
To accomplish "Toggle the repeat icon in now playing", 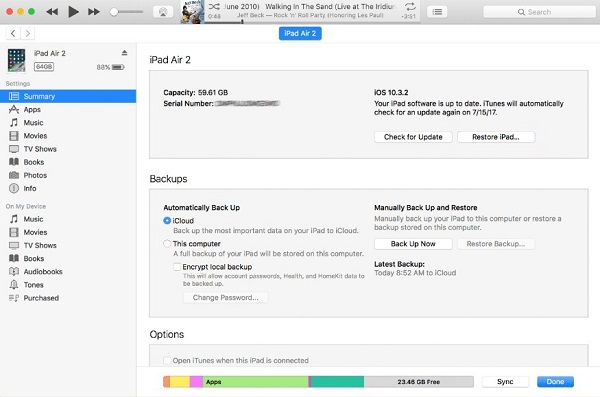I will coord(410,6).
